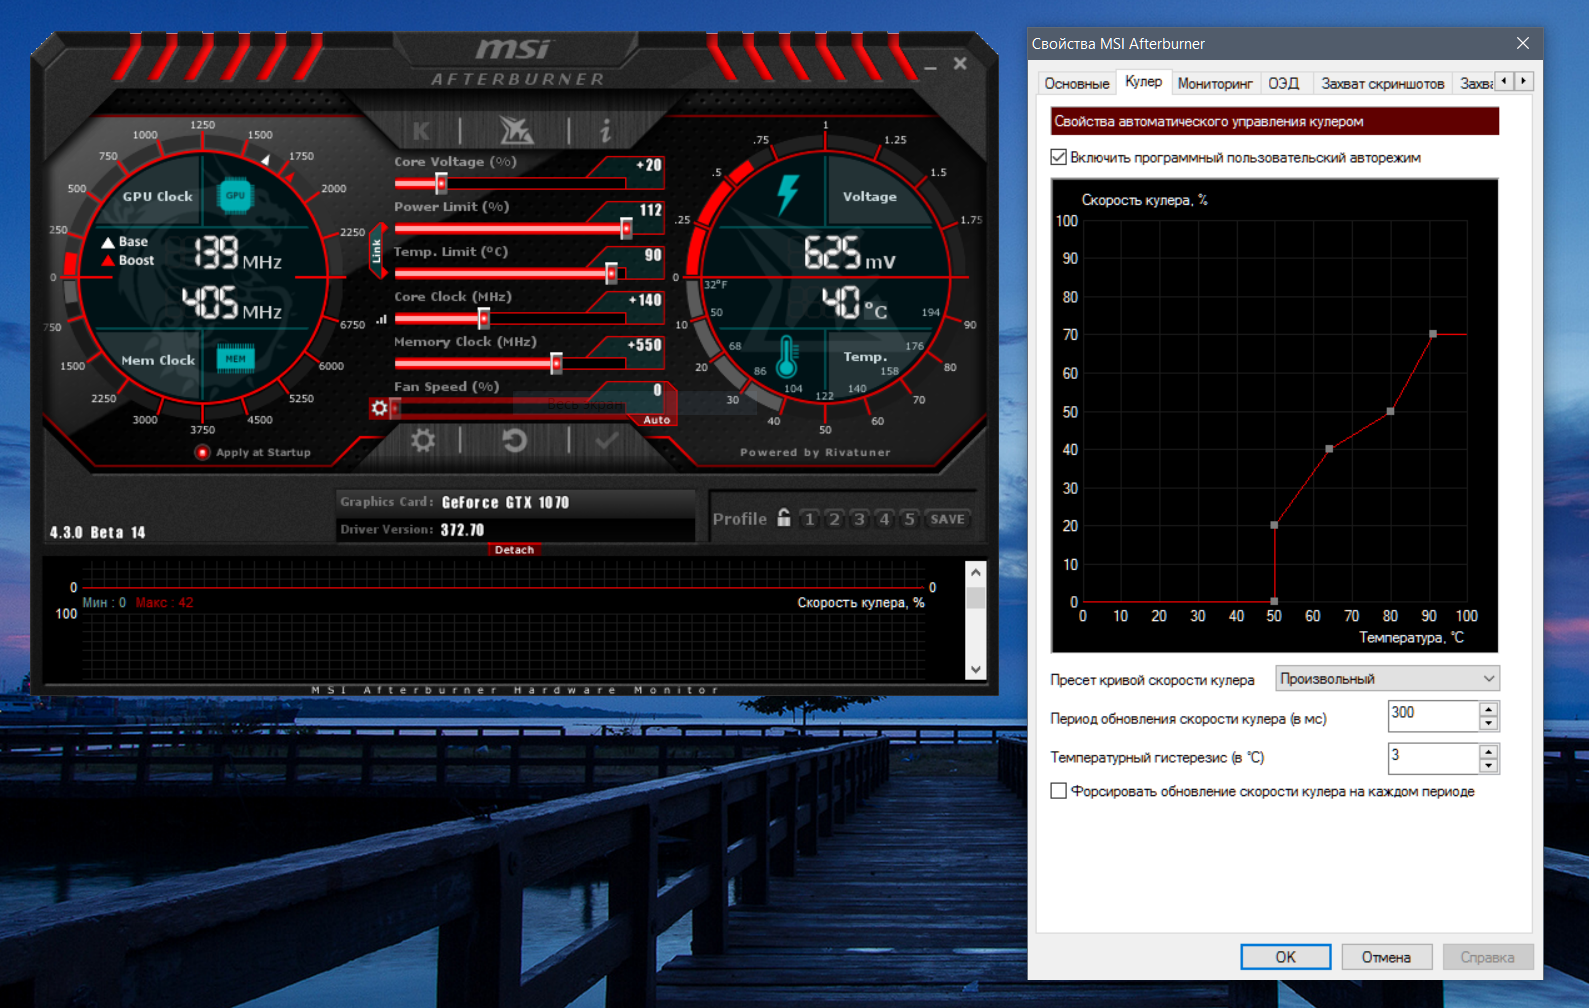1589x1008 pixels.
Task: Click the graphics card name 'GeForce GTX 1070'
Action: [505, 502]
